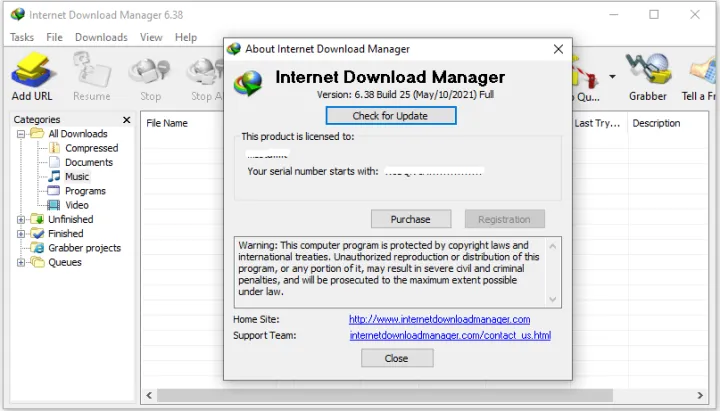Screen dimensions: 720x411
Task: Expand the Queues tree node
Action: point(21,263)
